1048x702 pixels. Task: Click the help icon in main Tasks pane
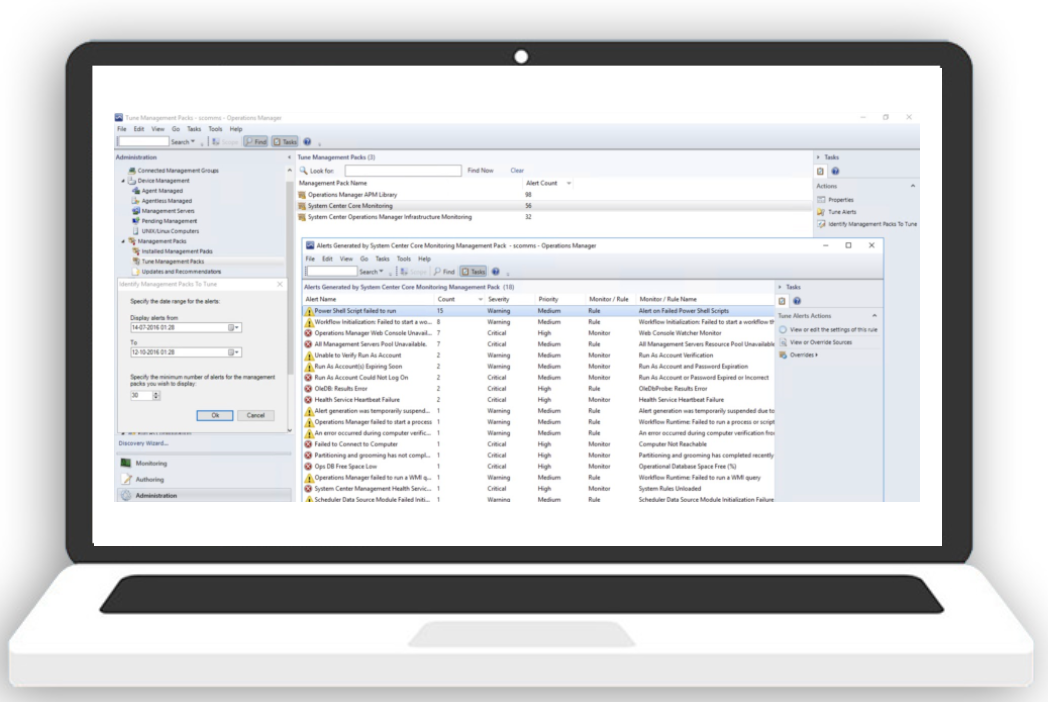[835, 171]
